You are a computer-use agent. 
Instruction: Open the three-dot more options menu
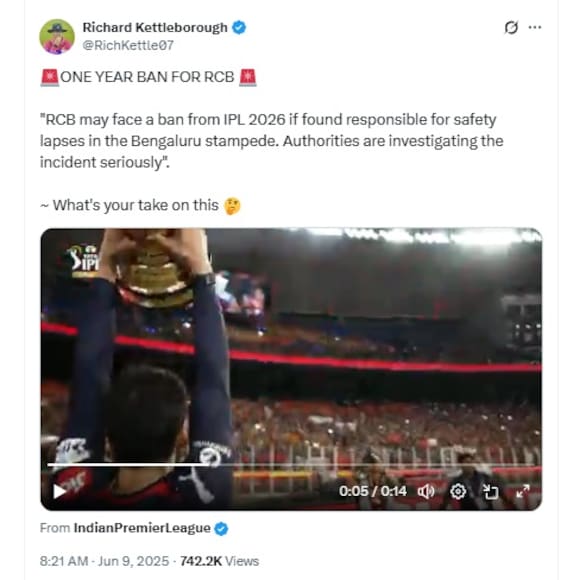click(535, 27)
